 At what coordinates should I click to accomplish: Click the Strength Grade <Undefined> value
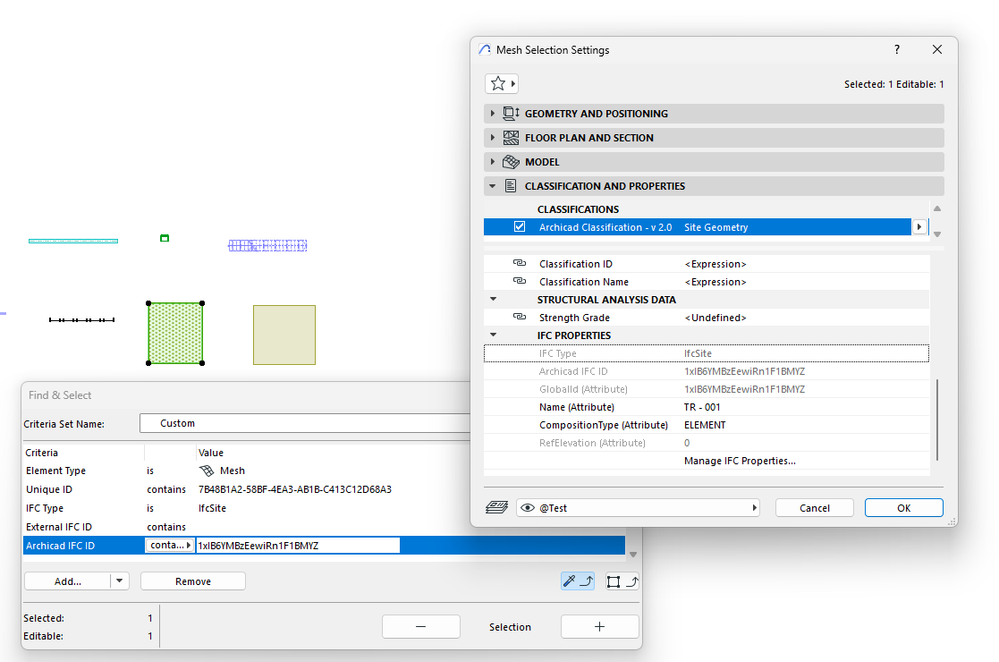(715, 317)
